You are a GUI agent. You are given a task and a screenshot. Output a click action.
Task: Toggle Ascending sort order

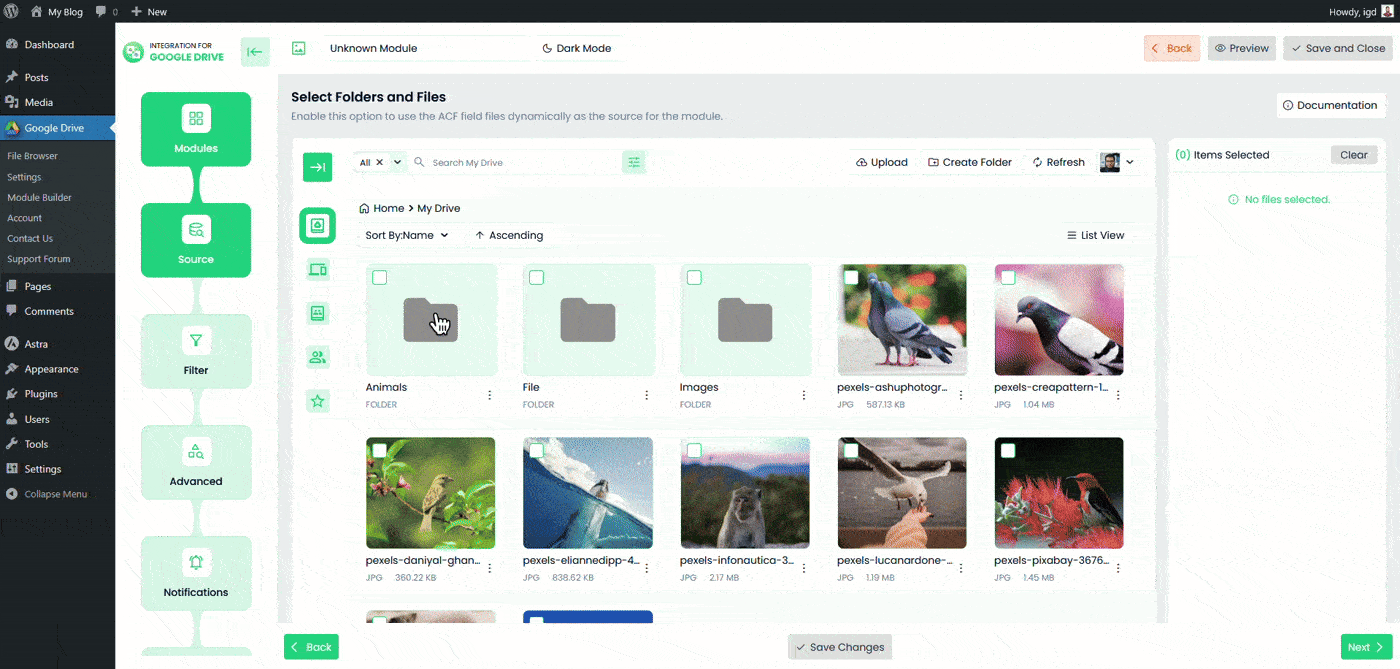[509, 235]
